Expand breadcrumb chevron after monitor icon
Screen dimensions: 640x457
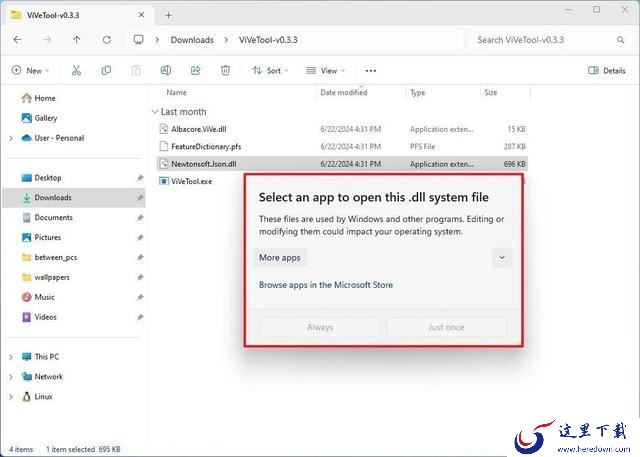pyautogui.click(x=157, y=40)
